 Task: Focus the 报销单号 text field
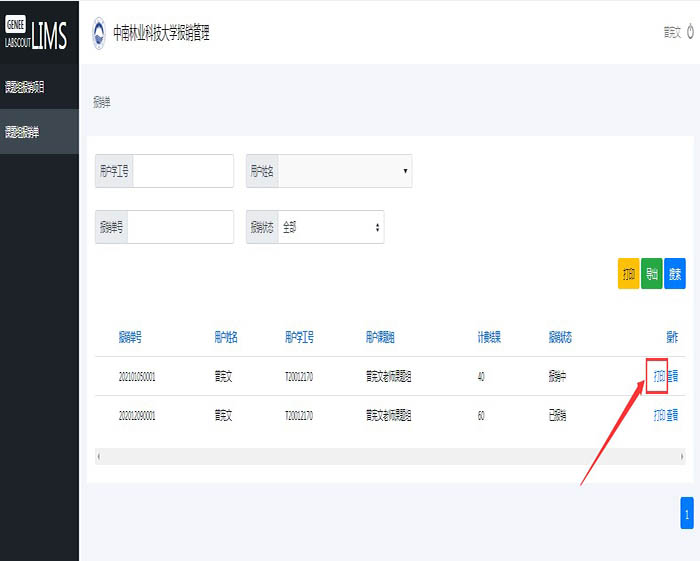click(x=180, y=227)
